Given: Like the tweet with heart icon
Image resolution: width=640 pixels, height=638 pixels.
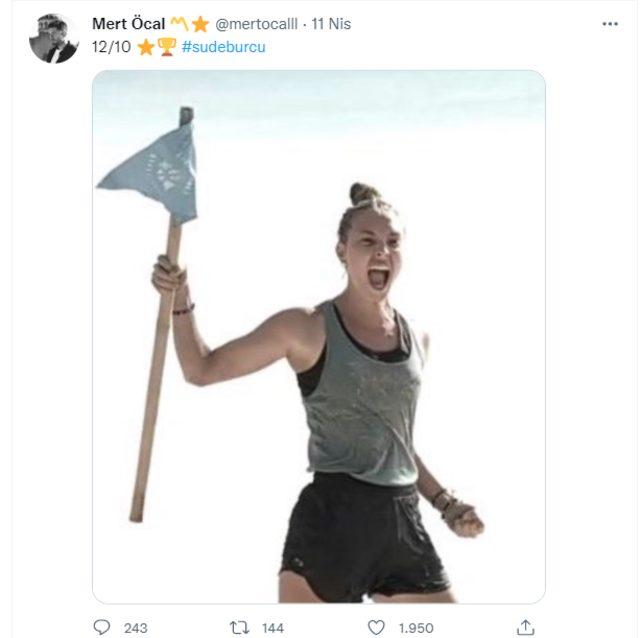Looking at the screenshot, I should coord(376,627).
